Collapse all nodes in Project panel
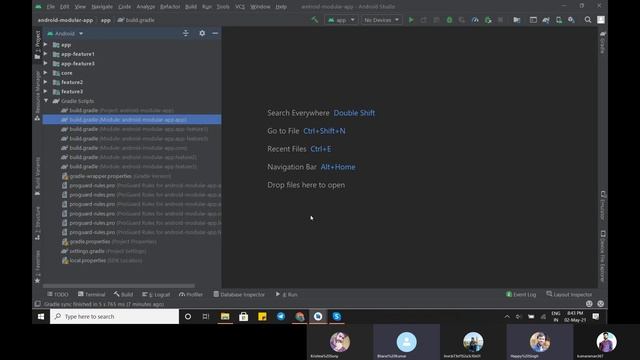640x360 pixels. tap(186, 33)
